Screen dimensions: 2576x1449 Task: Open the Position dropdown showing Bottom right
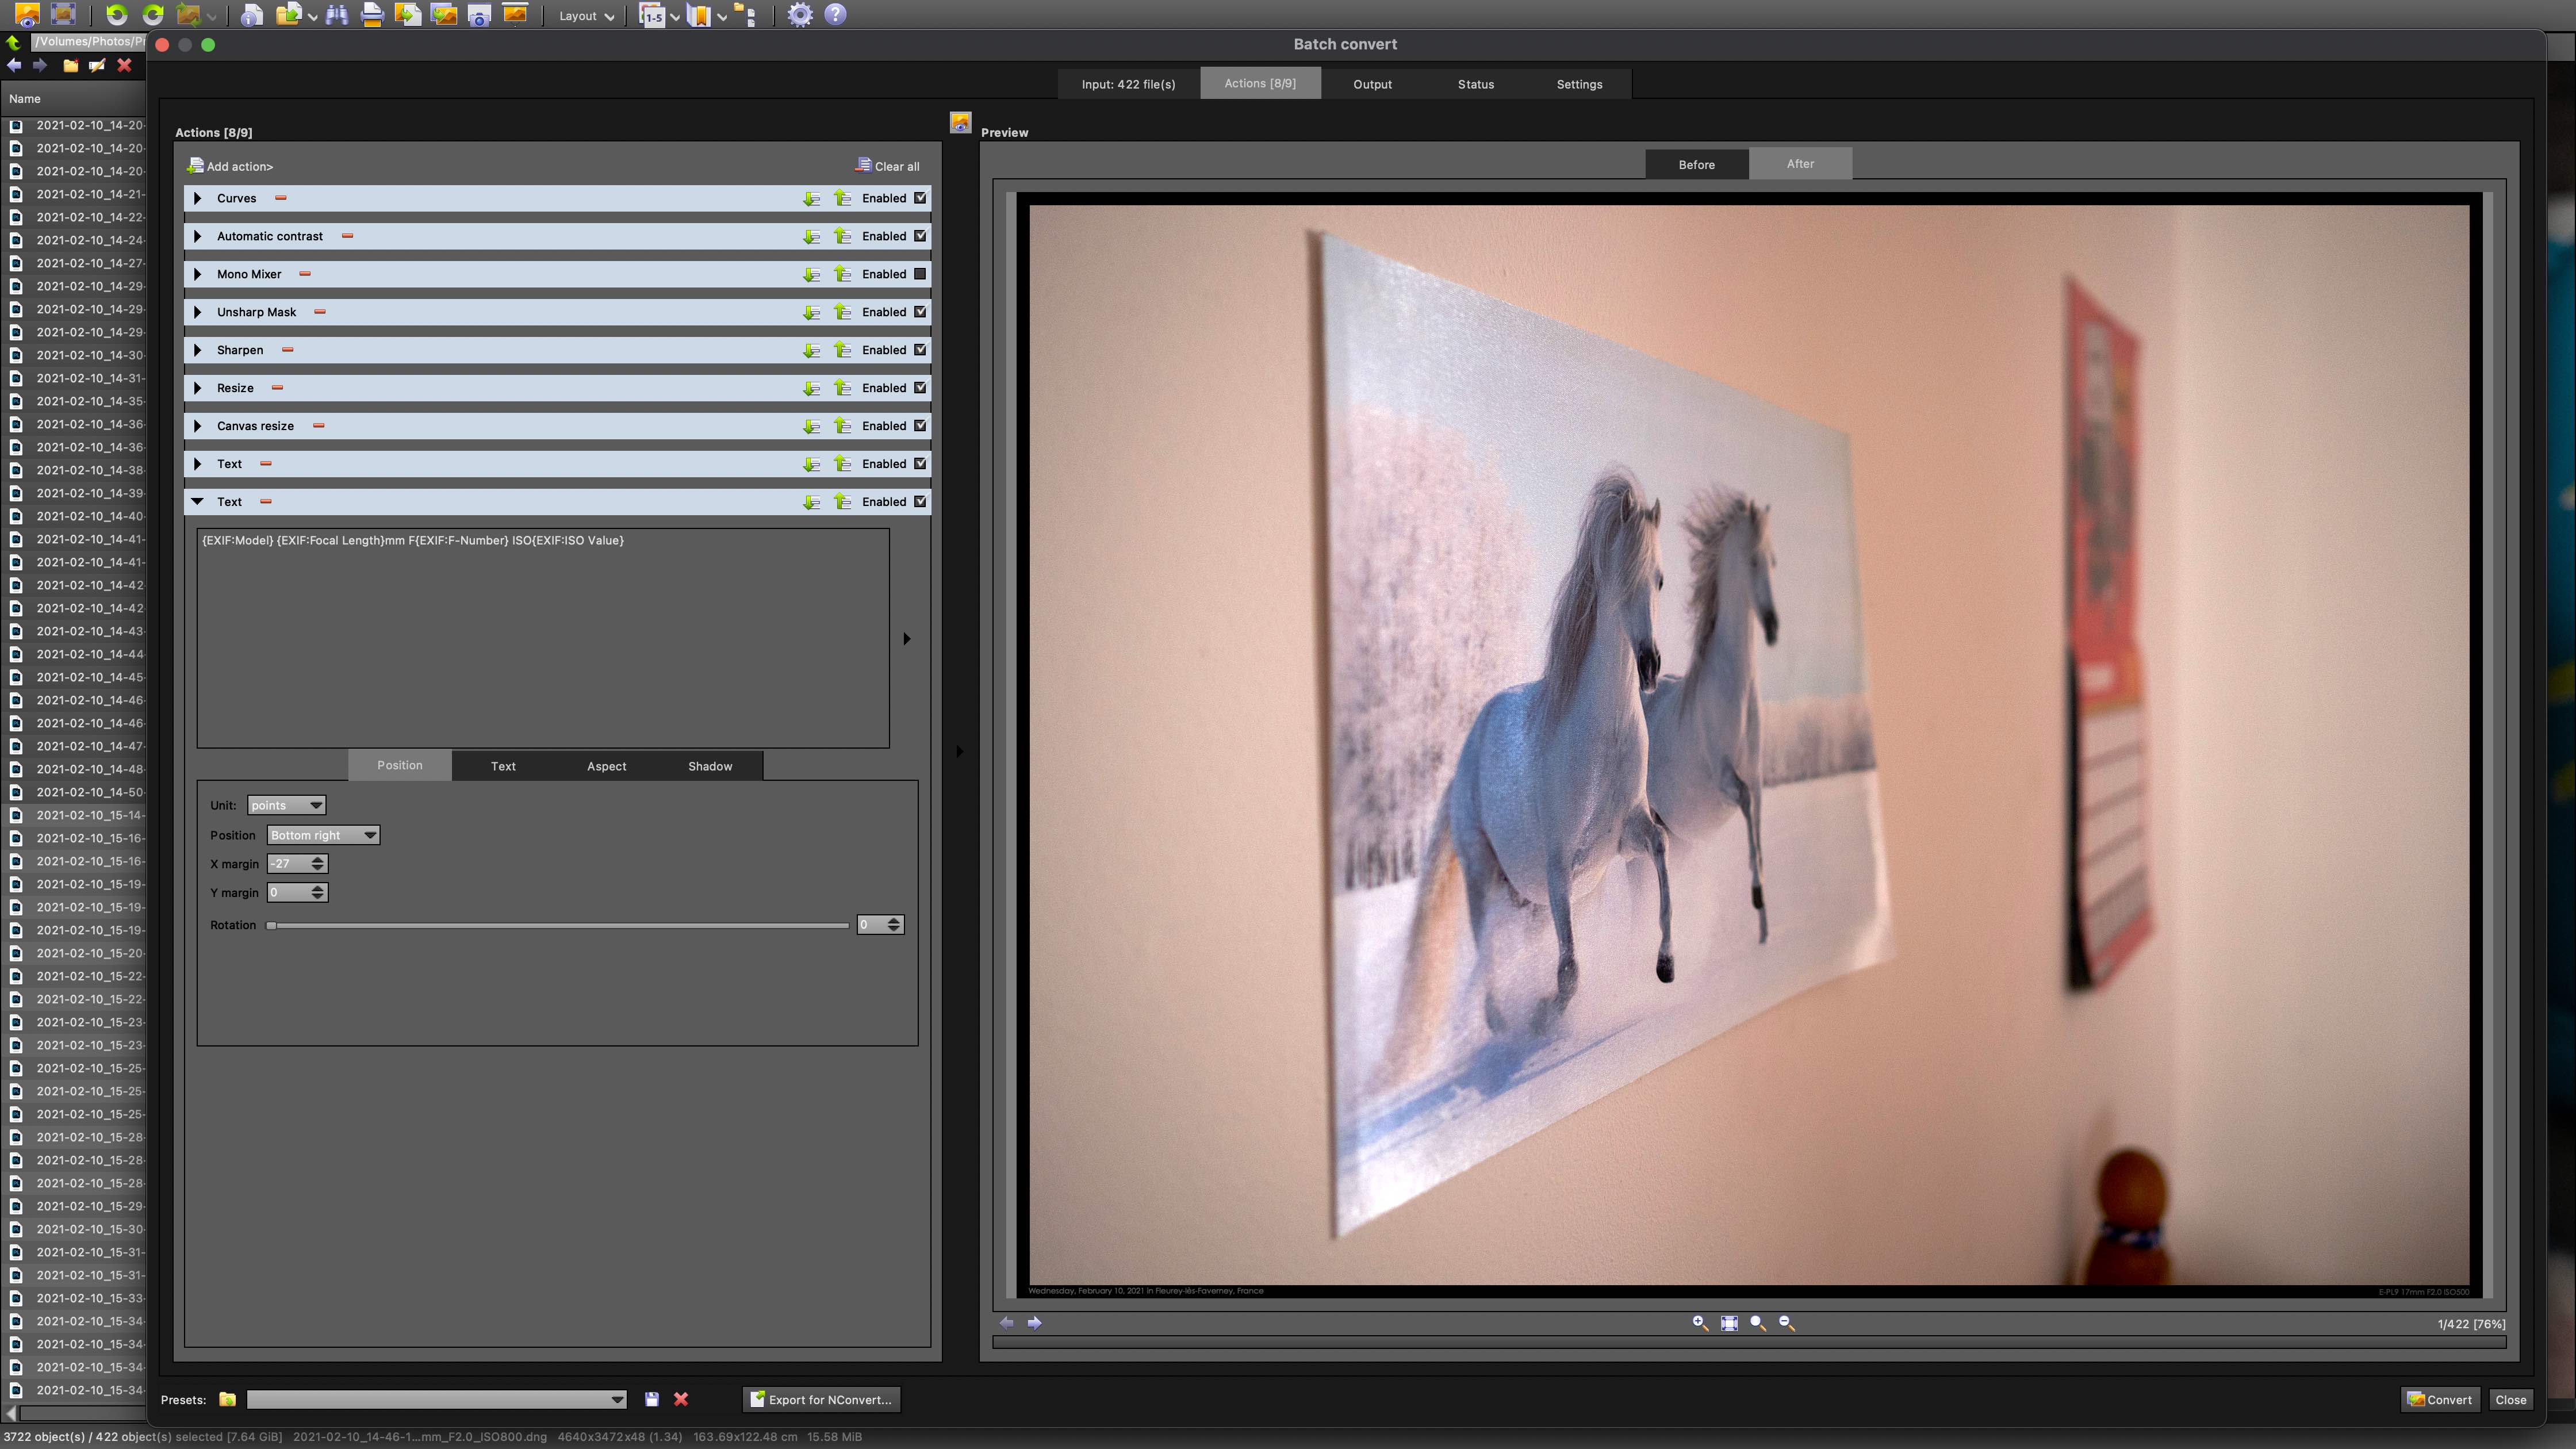(323, 835)
